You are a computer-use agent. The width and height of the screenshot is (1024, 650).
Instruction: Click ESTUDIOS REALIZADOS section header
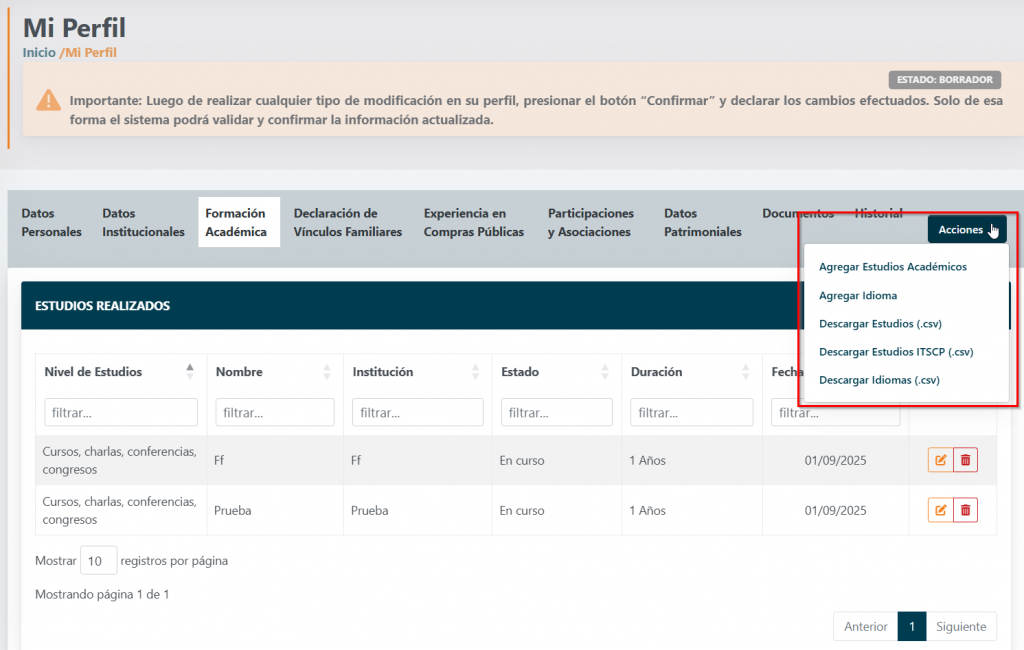tap(103, 306)
